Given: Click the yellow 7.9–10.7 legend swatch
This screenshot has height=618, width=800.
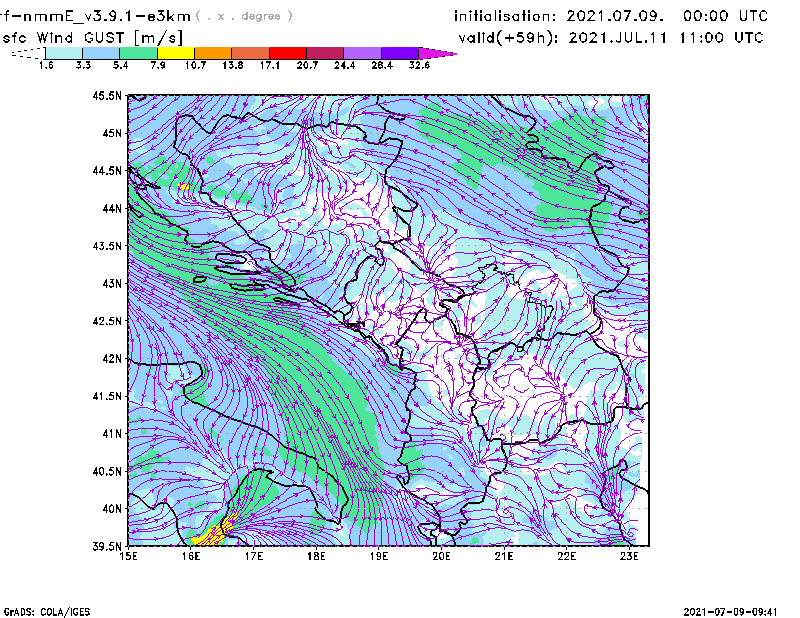Looking at the screenshot, I should click(176, 53).
